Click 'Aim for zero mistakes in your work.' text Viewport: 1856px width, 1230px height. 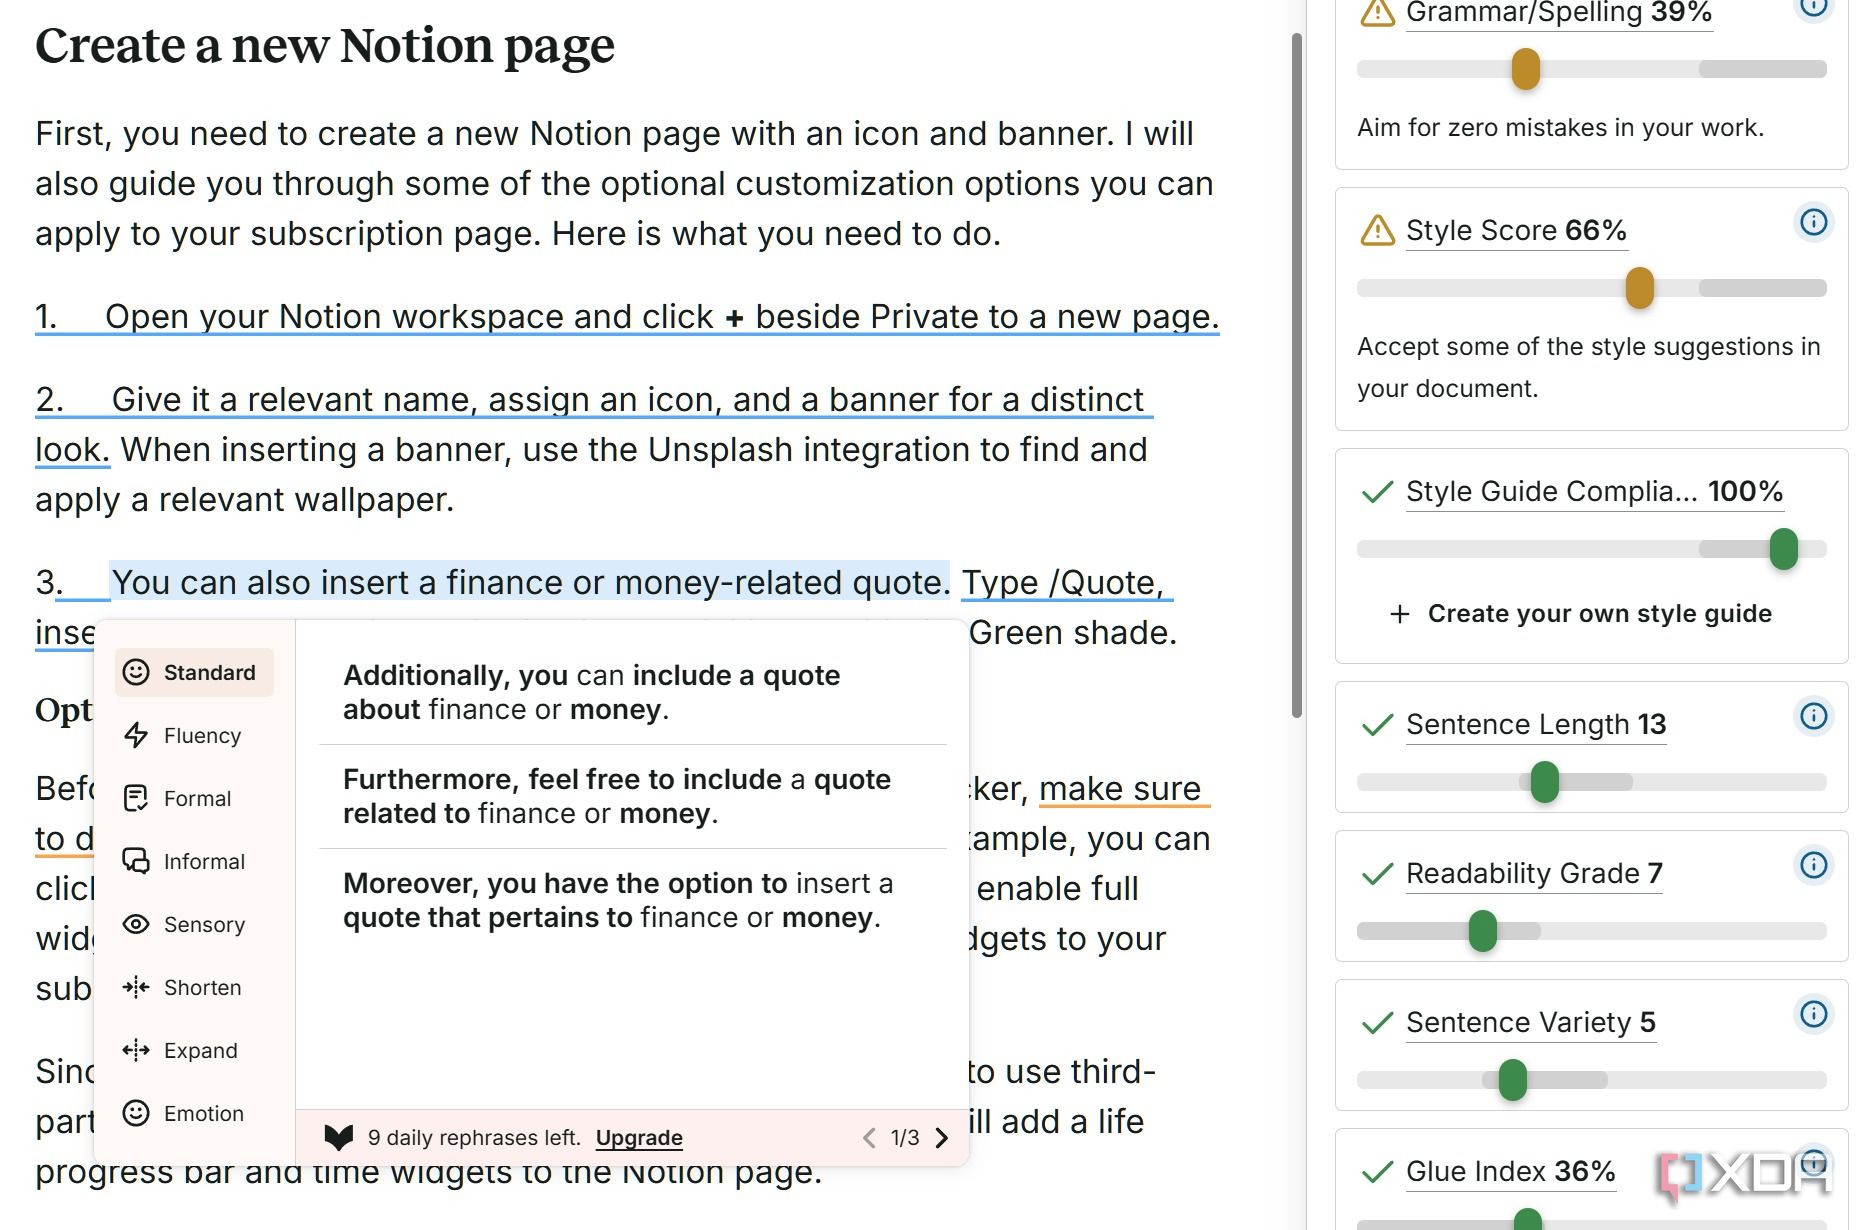click(1560, 127)
